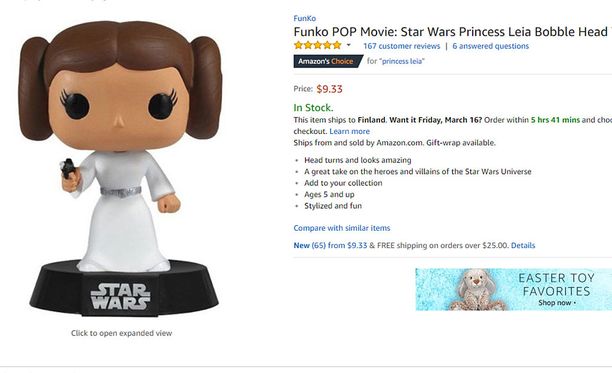612x373 pixels.
Task: View New (65) from $9.33 offers
Action: point(330,245)
